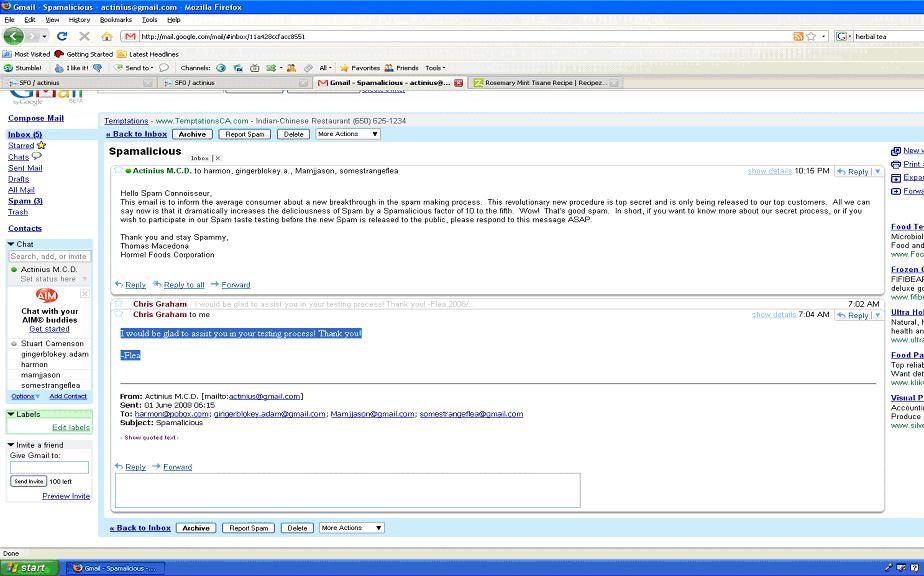Click the Send Invite button

coord(28,481)
